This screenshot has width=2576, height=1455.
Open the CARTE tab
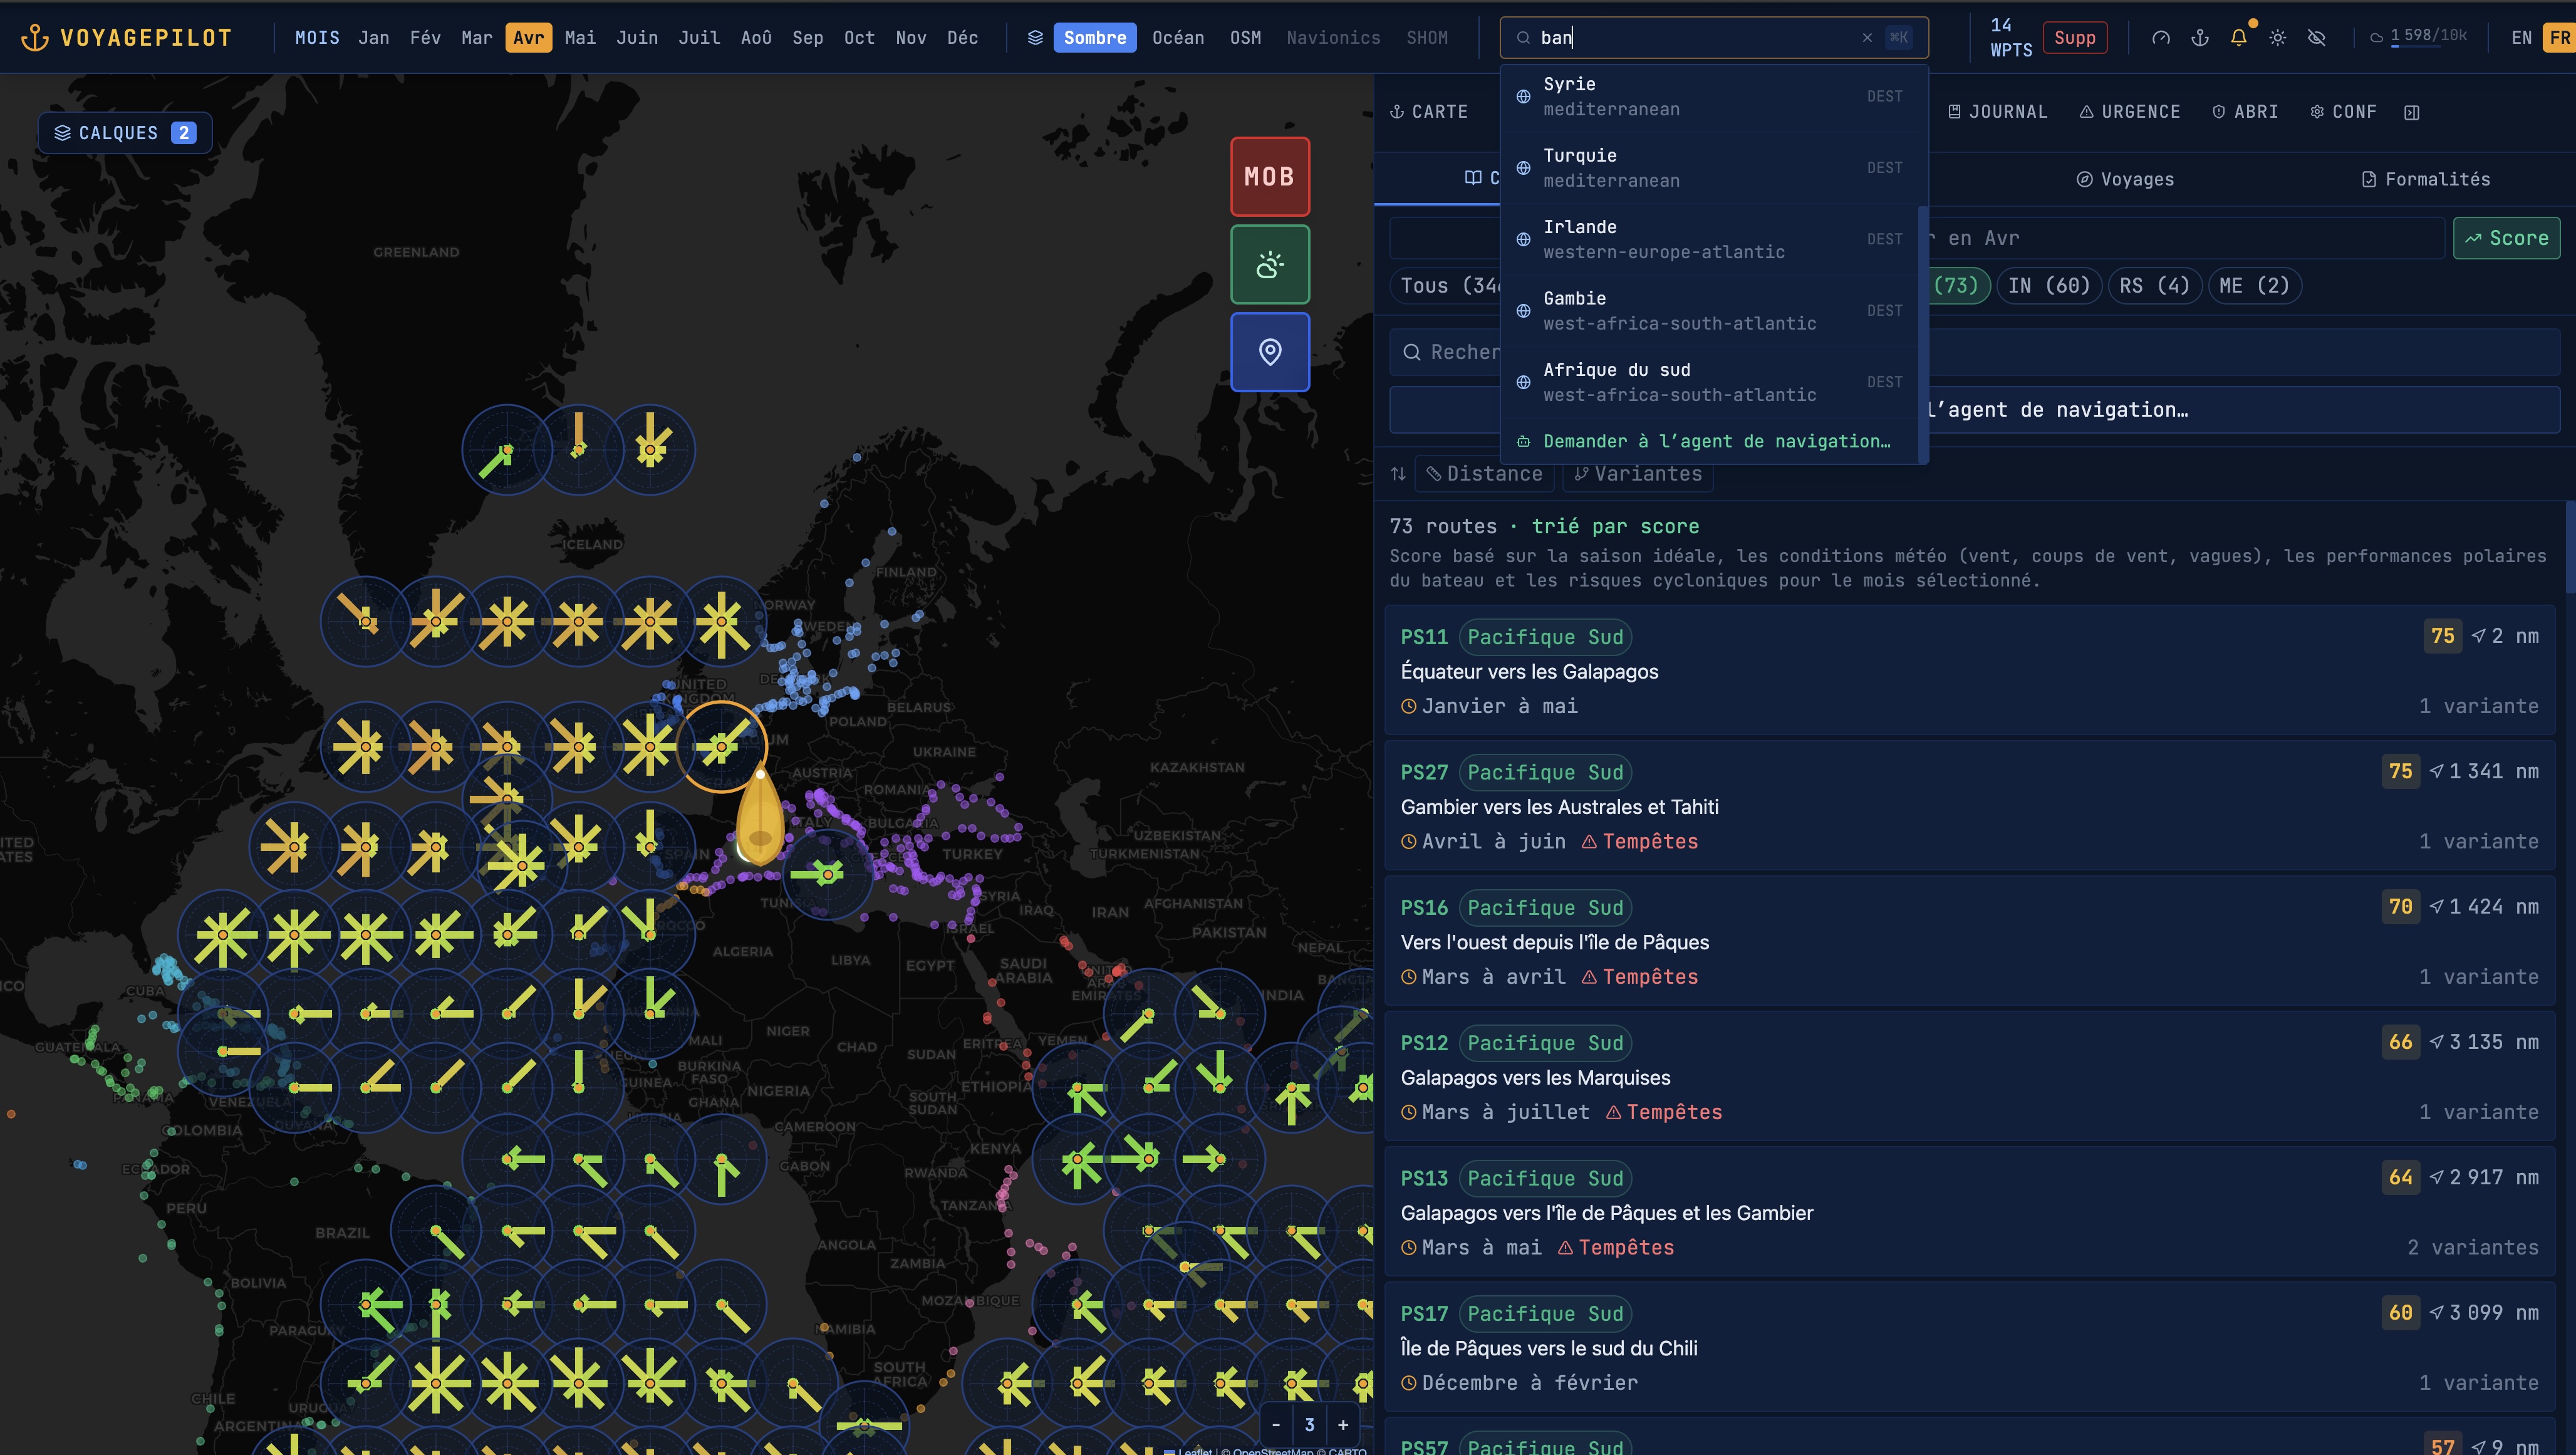(x=1429, y=112)
